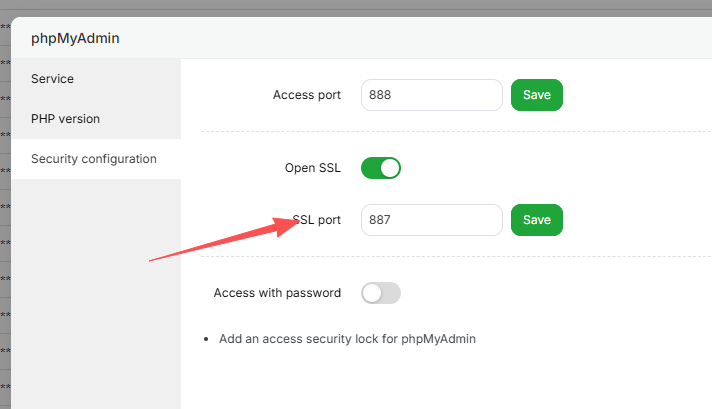Save the SSL port value

pos(537,220)
